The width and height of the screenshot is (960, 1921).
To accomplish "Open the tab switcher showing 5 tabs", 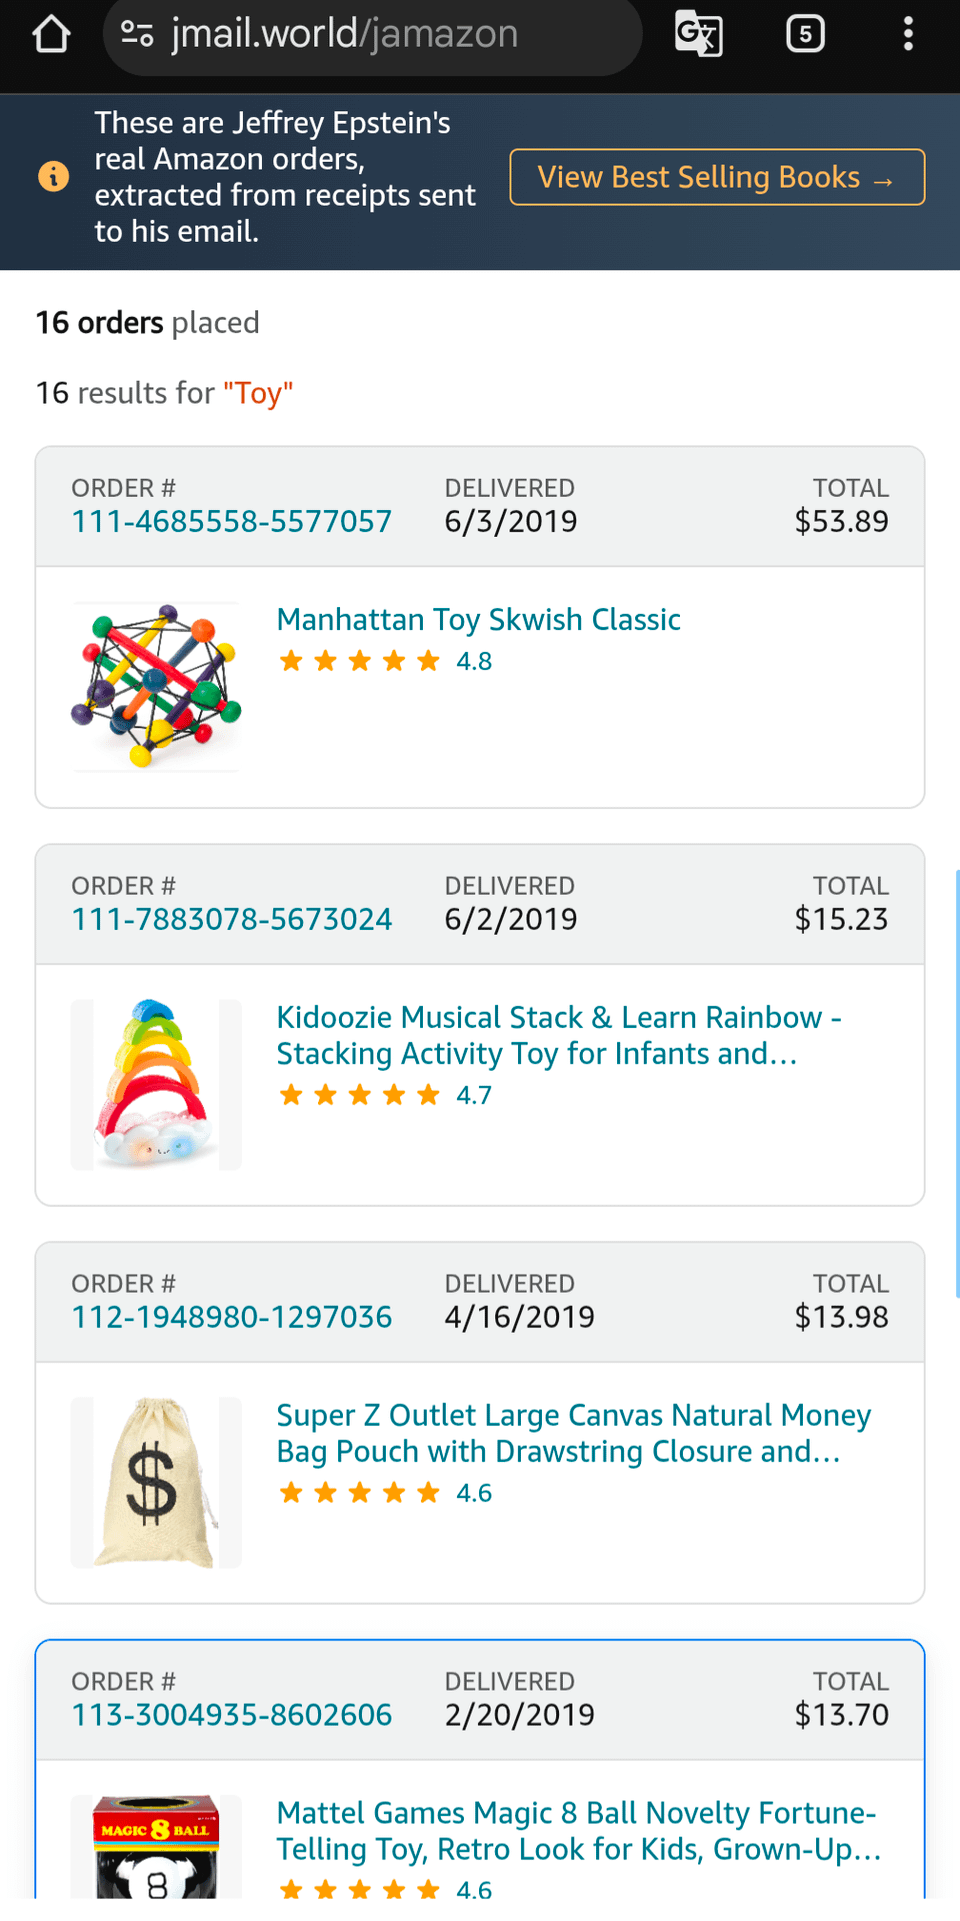I will click(x=805, y=34).
